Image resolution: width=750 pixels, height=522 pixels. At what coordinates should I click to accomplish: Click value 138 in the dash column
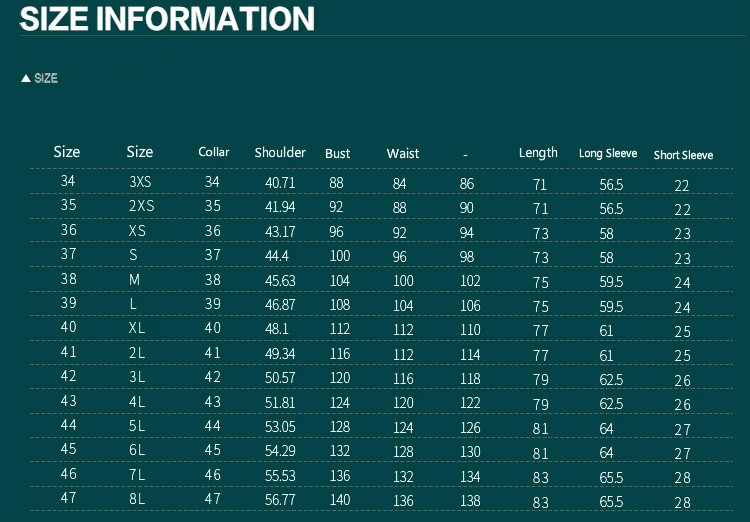[470, 500]
